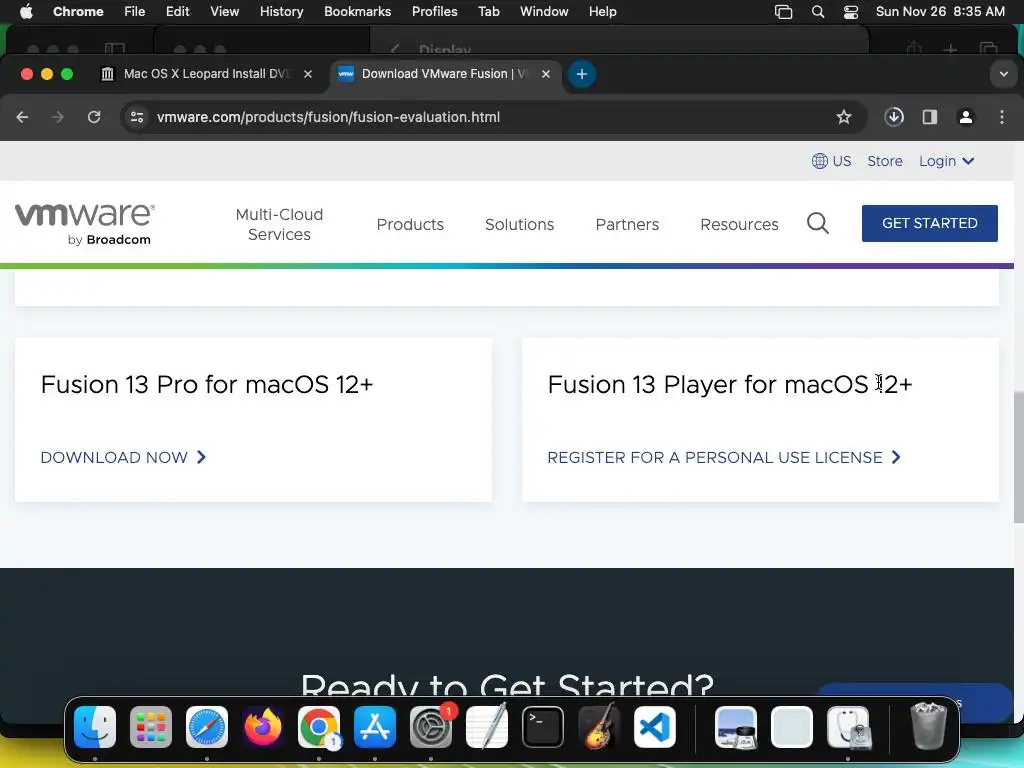
Task: Click Register for a Personal Use License
Action: [724, 457]
